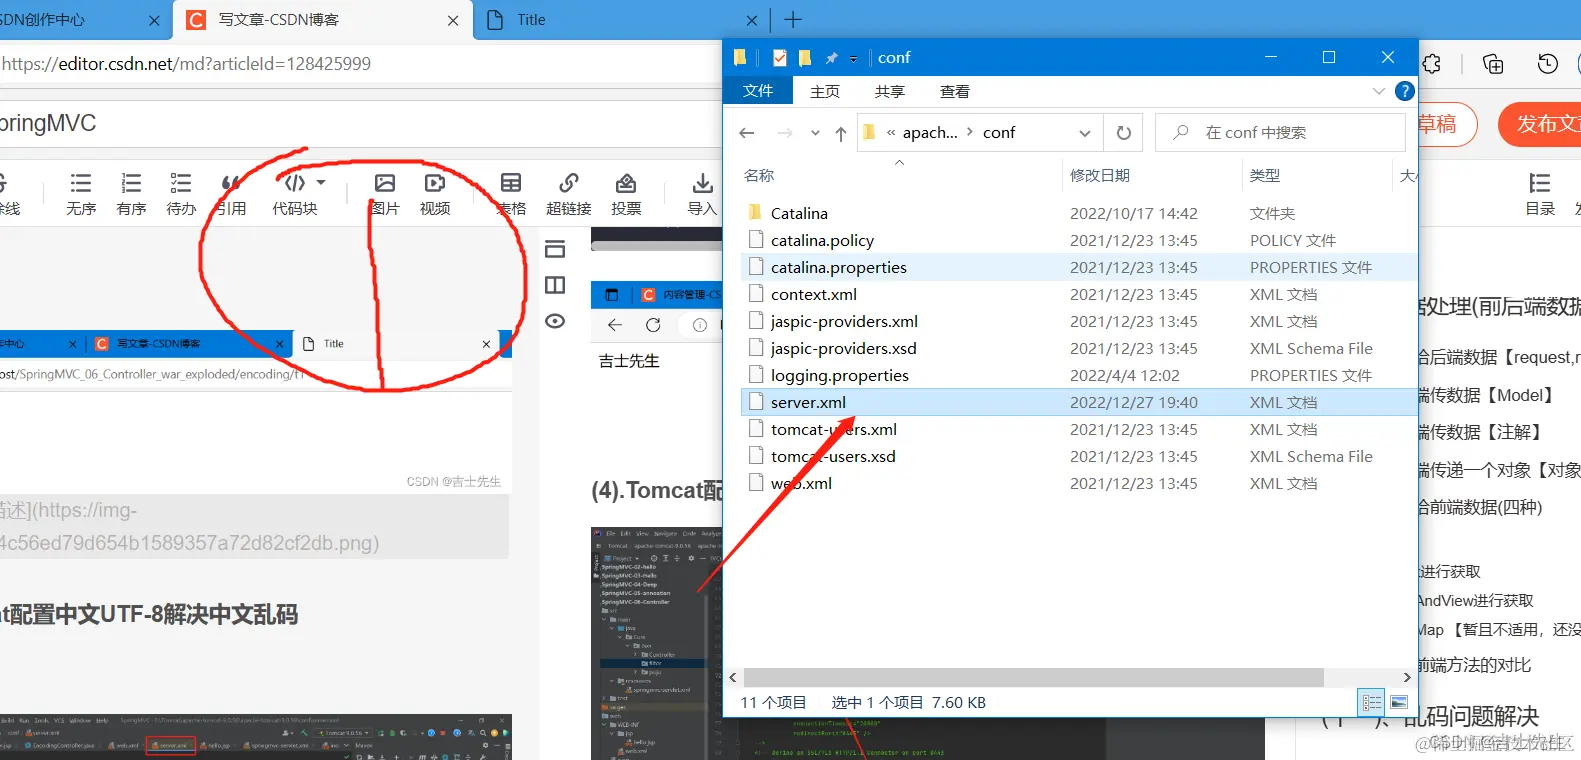Sort files by 类型 column header
Image resolution: width=1581 pixels, height=760 pixels.
[1265, 175]
